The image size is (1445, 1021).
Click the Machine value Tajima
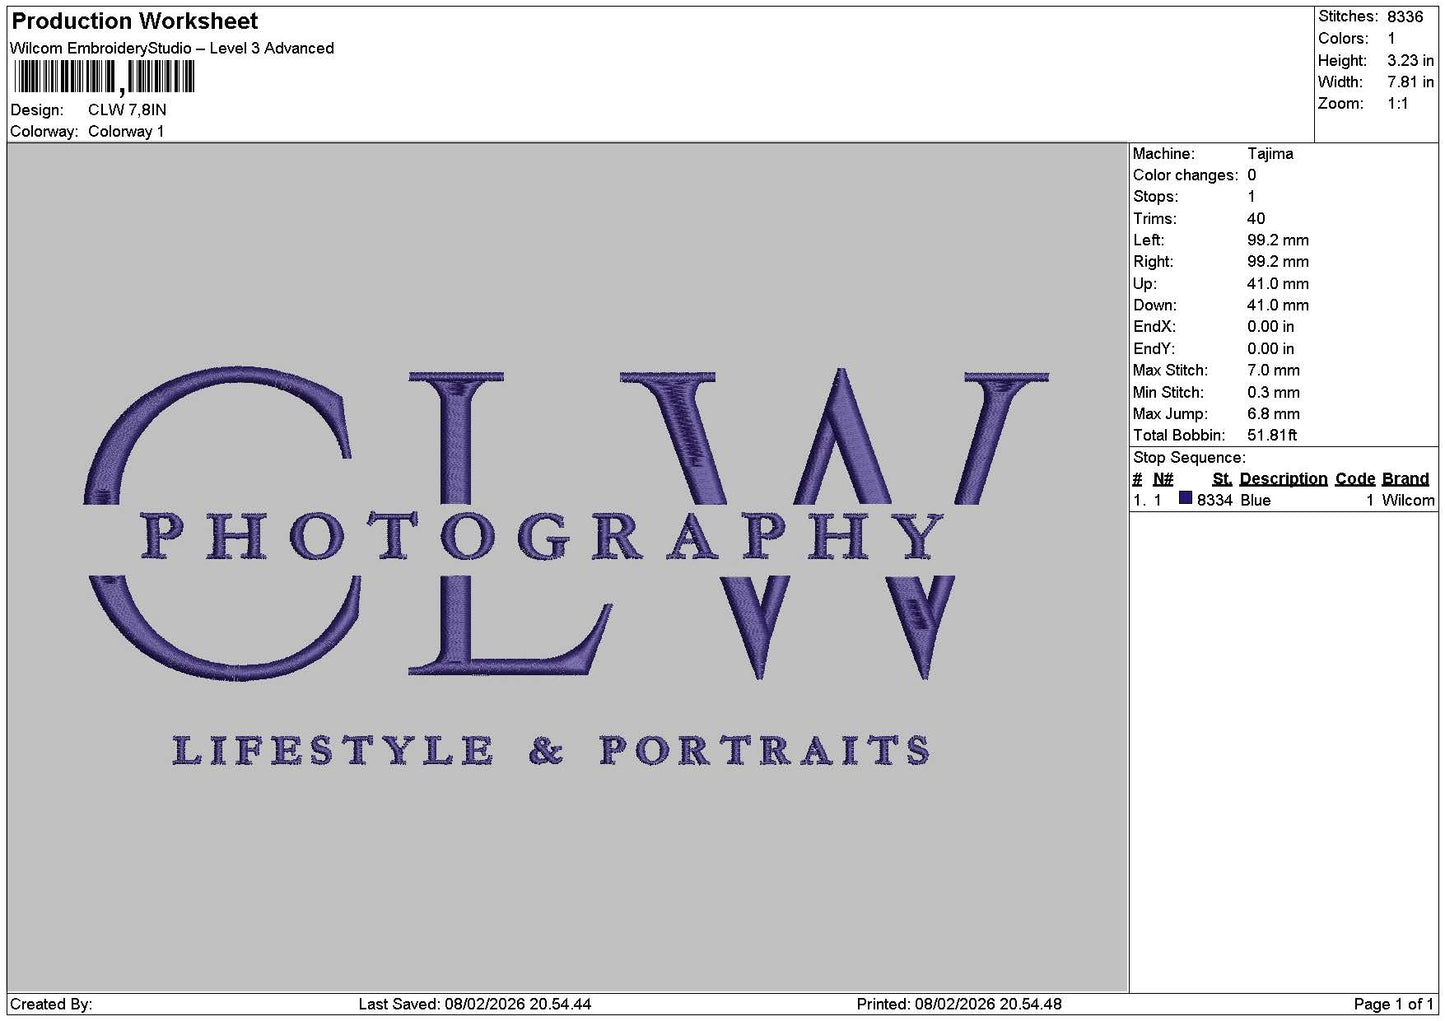[x=1270, y=154]
